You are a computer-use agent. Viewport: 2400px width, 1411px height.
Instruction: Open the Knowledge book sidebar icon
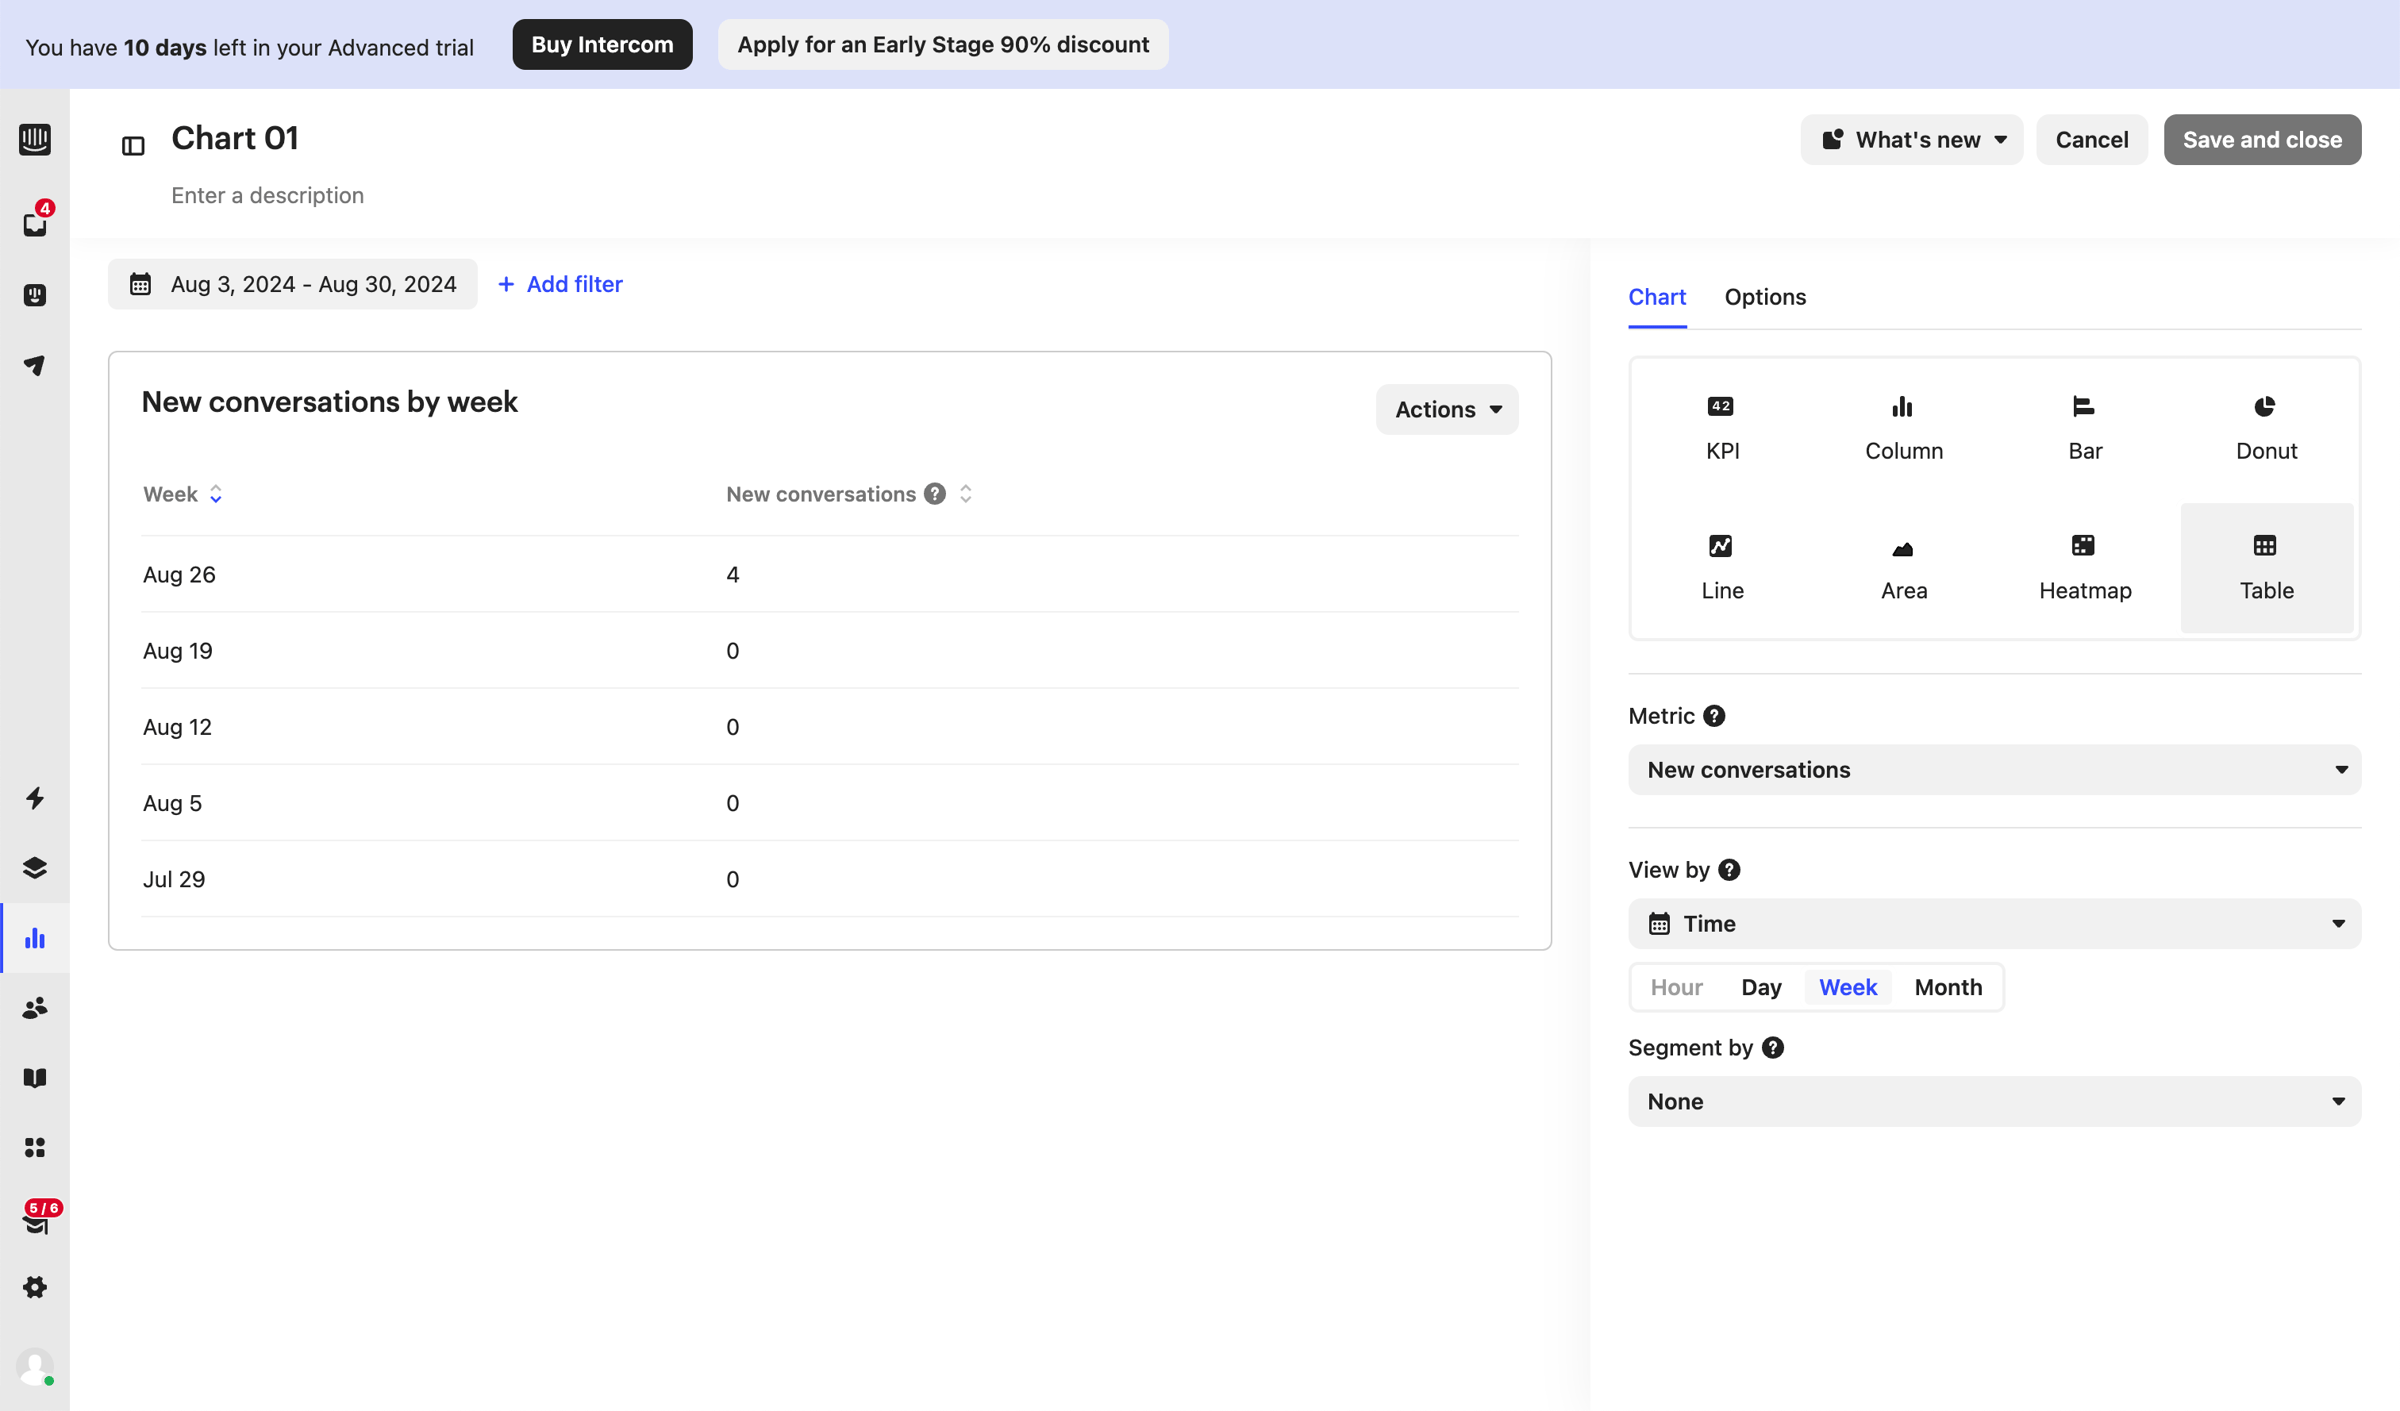pos(35,1078)
